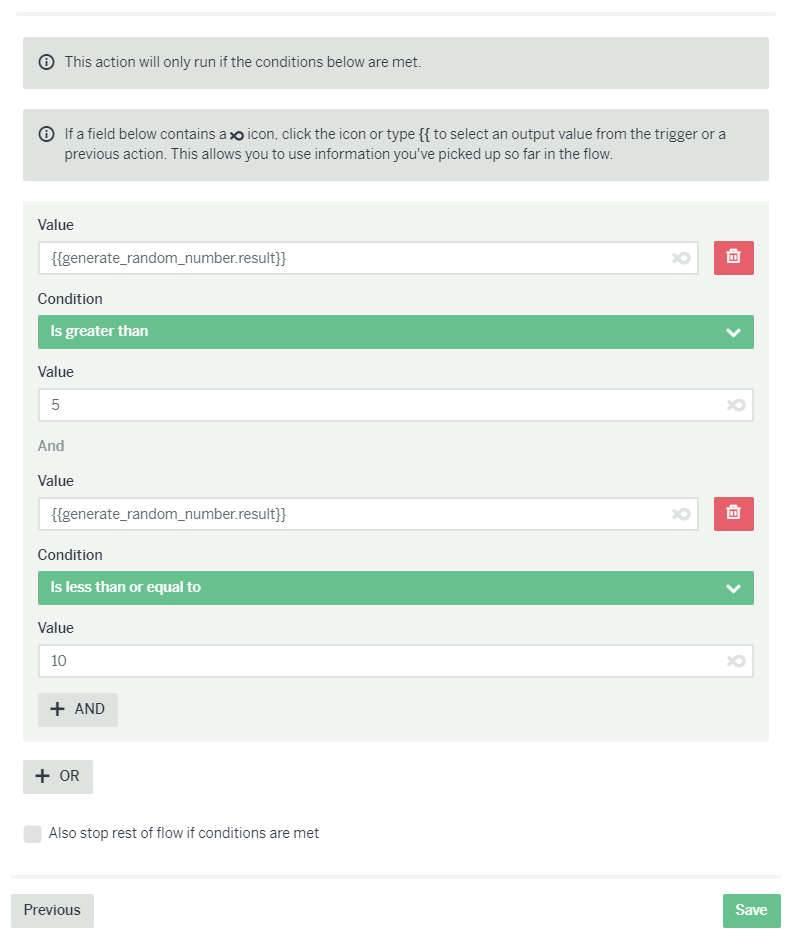Screen dimensions: 789x944
Task: Delete the 'Is greater than' condition with trash icon
Action: click(733, 258)
